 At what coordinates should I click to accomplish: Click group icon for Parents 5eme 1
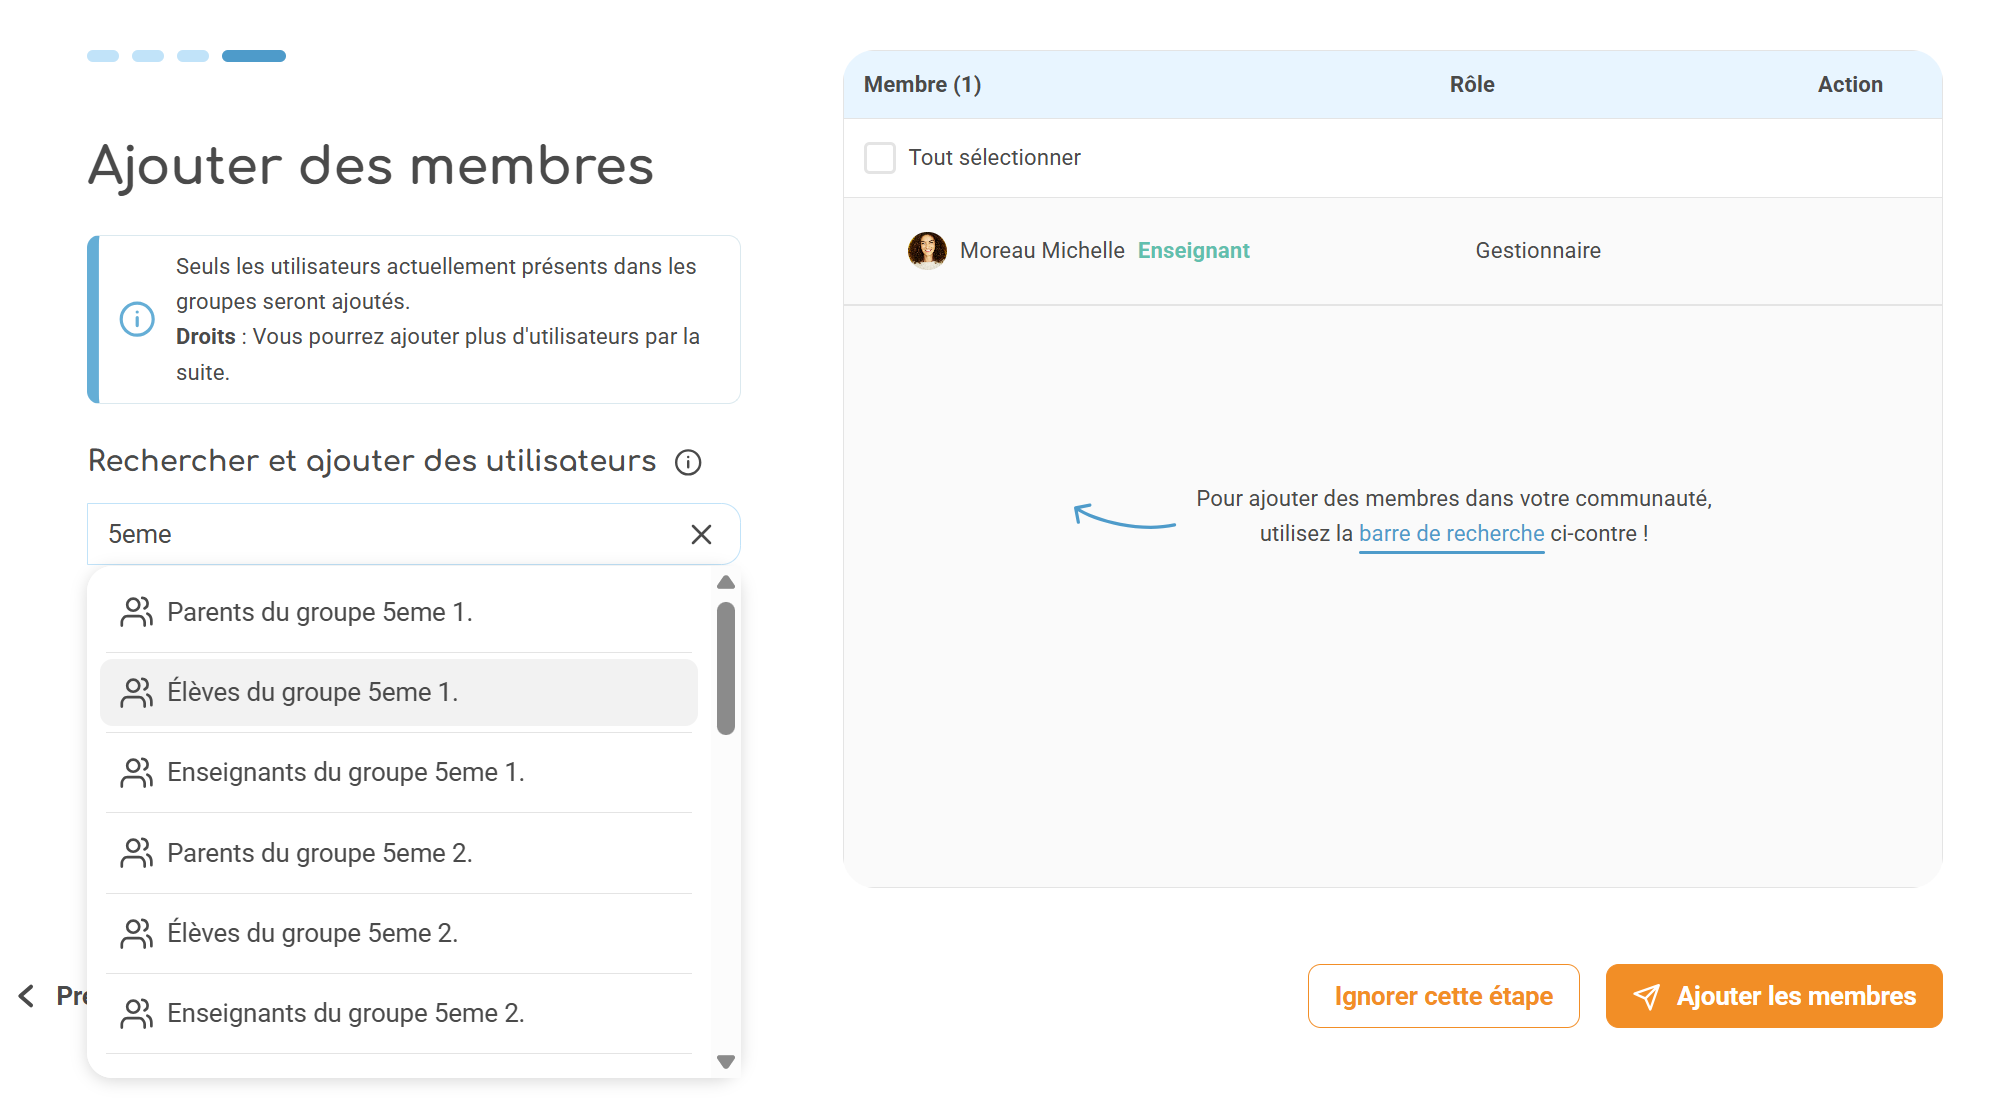coord(136,612)
